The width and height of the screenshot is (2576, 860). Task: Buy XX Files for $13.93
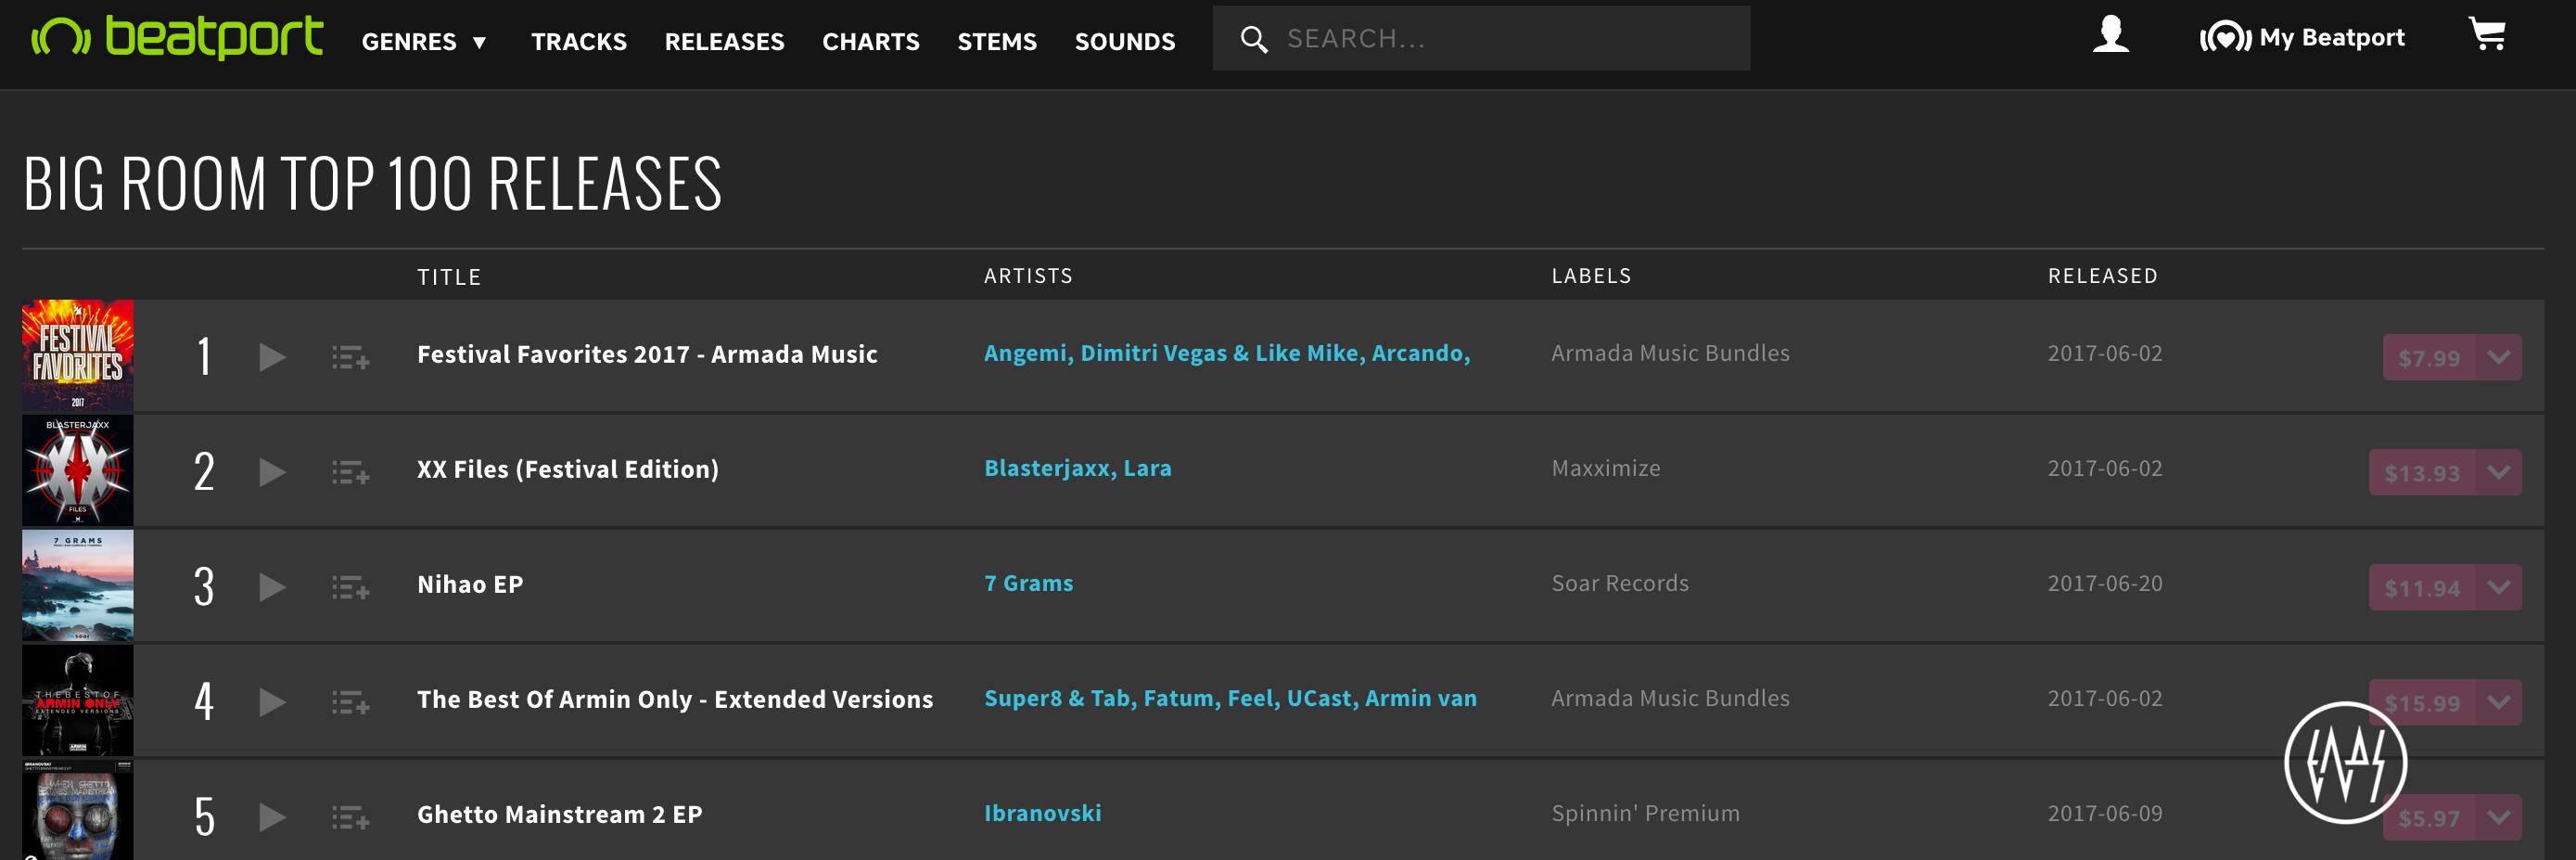click(2421, 473)
